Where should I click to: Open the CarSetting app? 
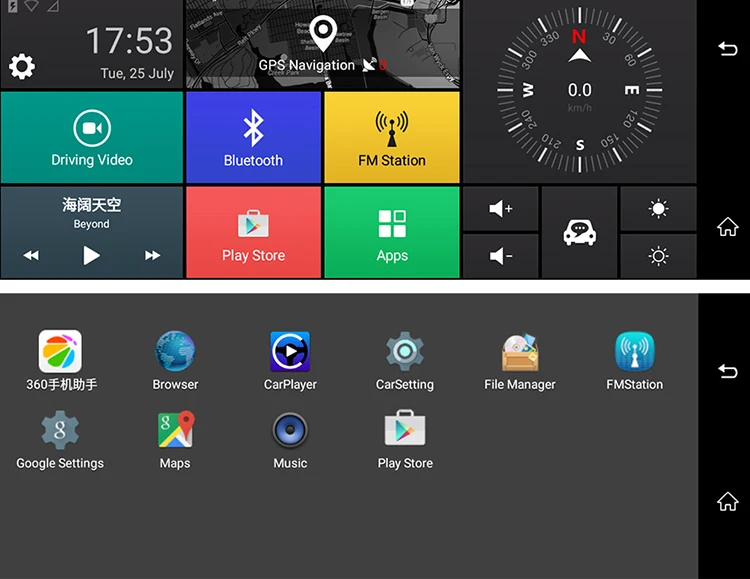[405, 361]
